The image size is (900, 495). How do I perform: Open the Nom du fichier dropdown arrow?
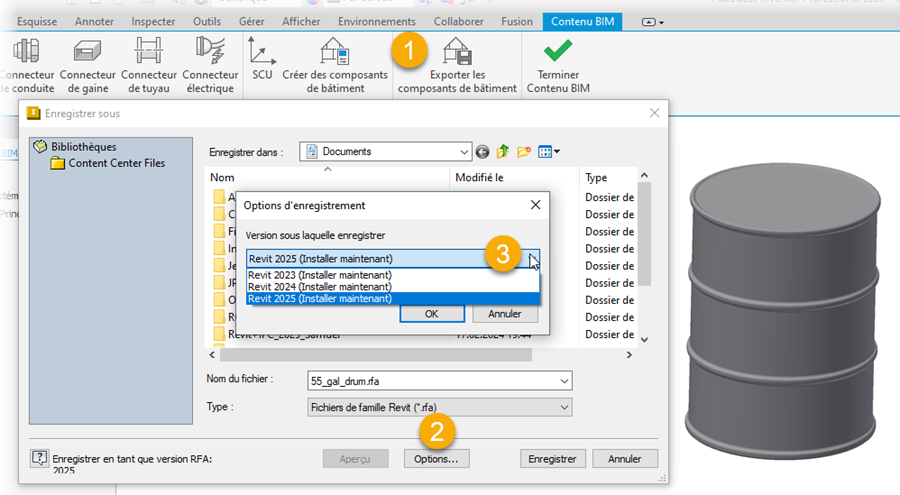point(564,381)
